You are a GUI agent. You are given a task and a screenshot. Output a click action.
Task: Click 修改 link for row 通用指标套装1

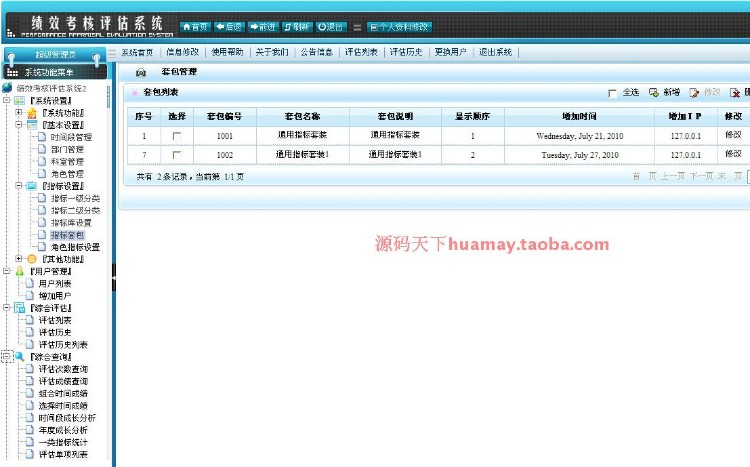(733, 154)
